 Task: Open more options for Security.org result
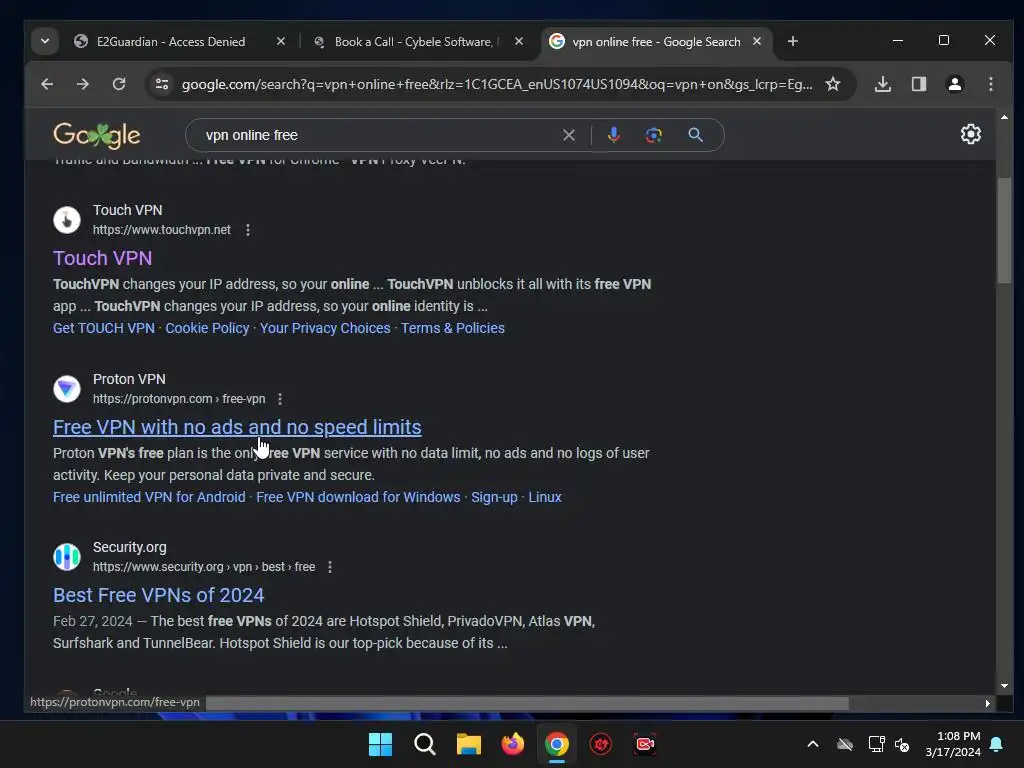click(330, 567)
